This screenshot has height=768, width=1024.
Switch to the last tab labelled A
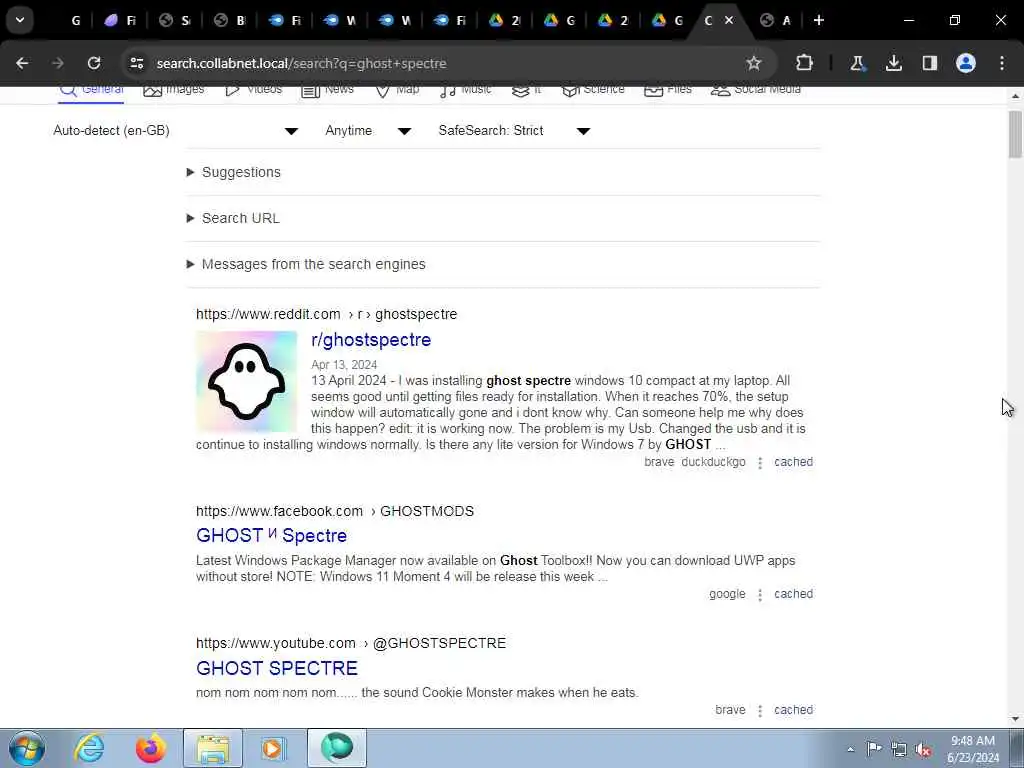(x=776, y=20)
